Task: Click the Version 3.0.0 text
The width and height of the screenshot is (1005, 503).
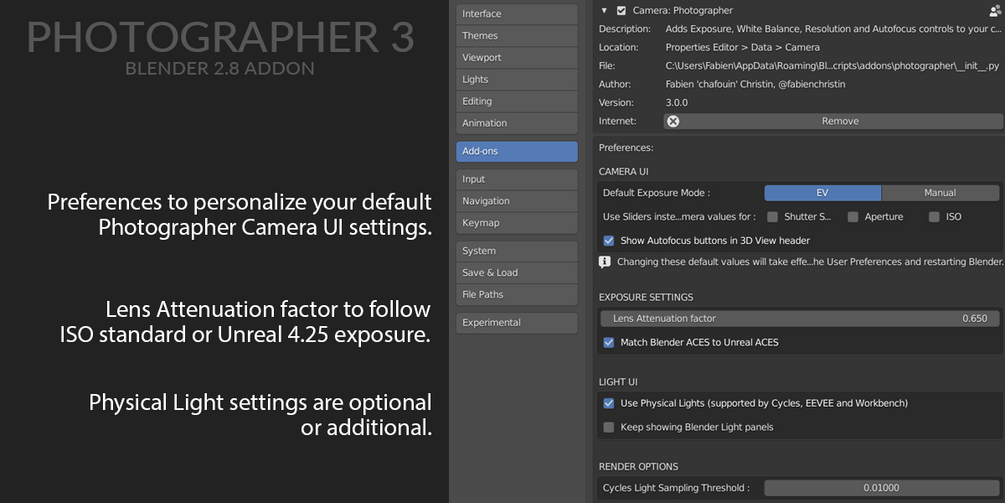Action: tap(676, 103)
